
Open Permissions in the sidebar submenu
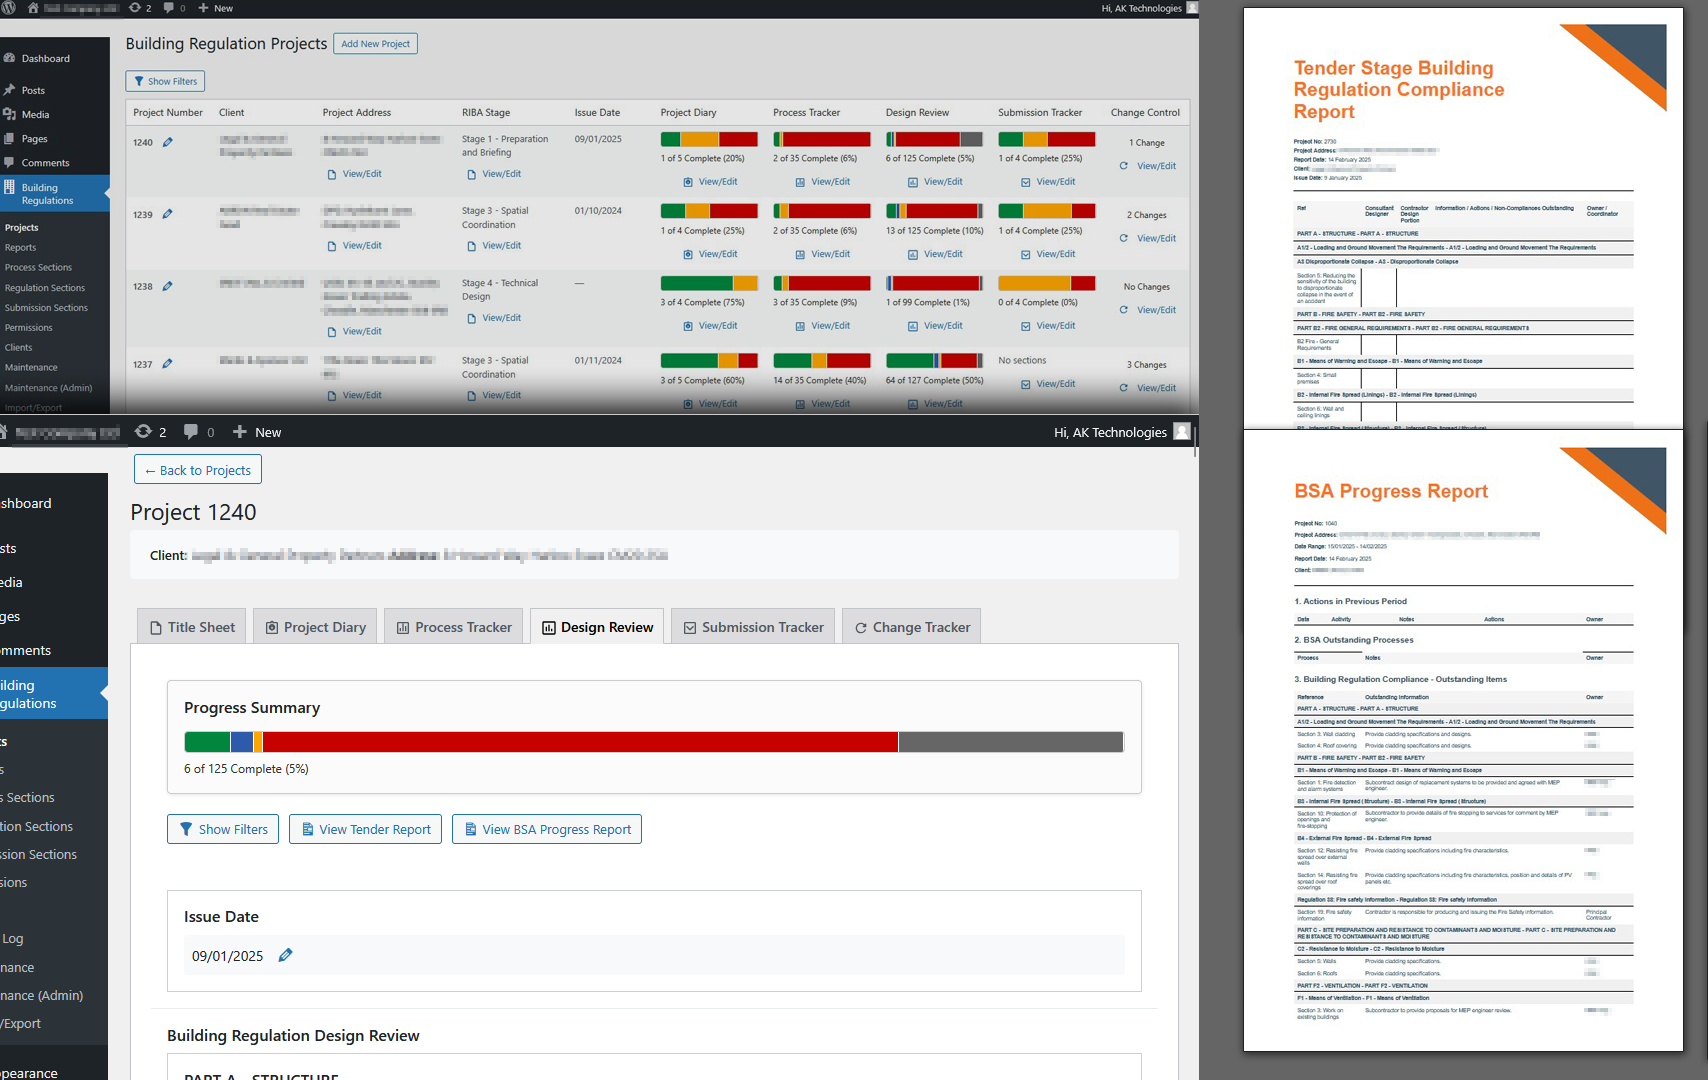click(x=29, y=327)
